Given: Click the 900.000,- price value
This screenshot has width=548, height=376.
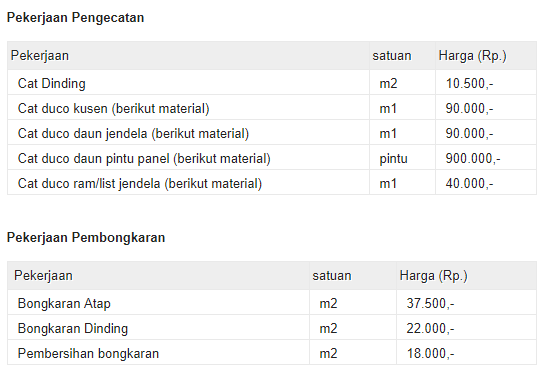Looking at the screenshot, I should pos(473,159).
